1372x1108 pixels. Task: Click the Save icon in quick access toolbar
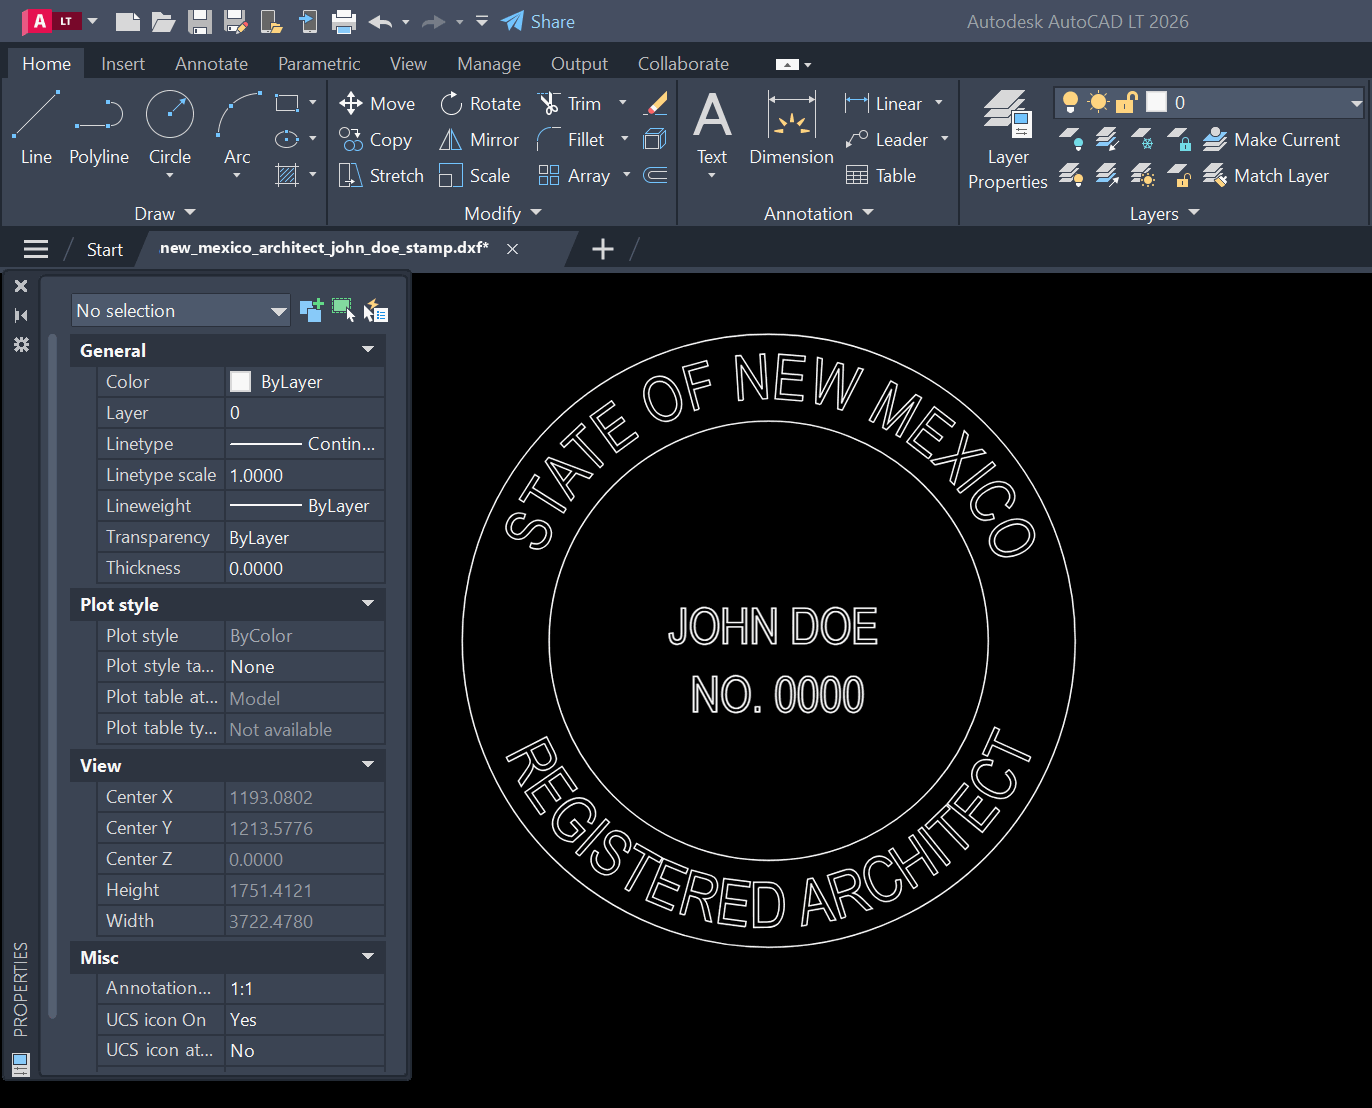pos(200,22)
